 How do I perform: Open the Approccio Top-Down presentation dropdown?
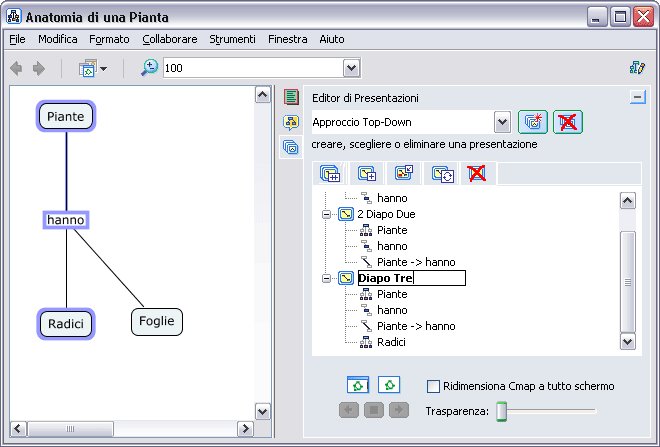point(502,122)
